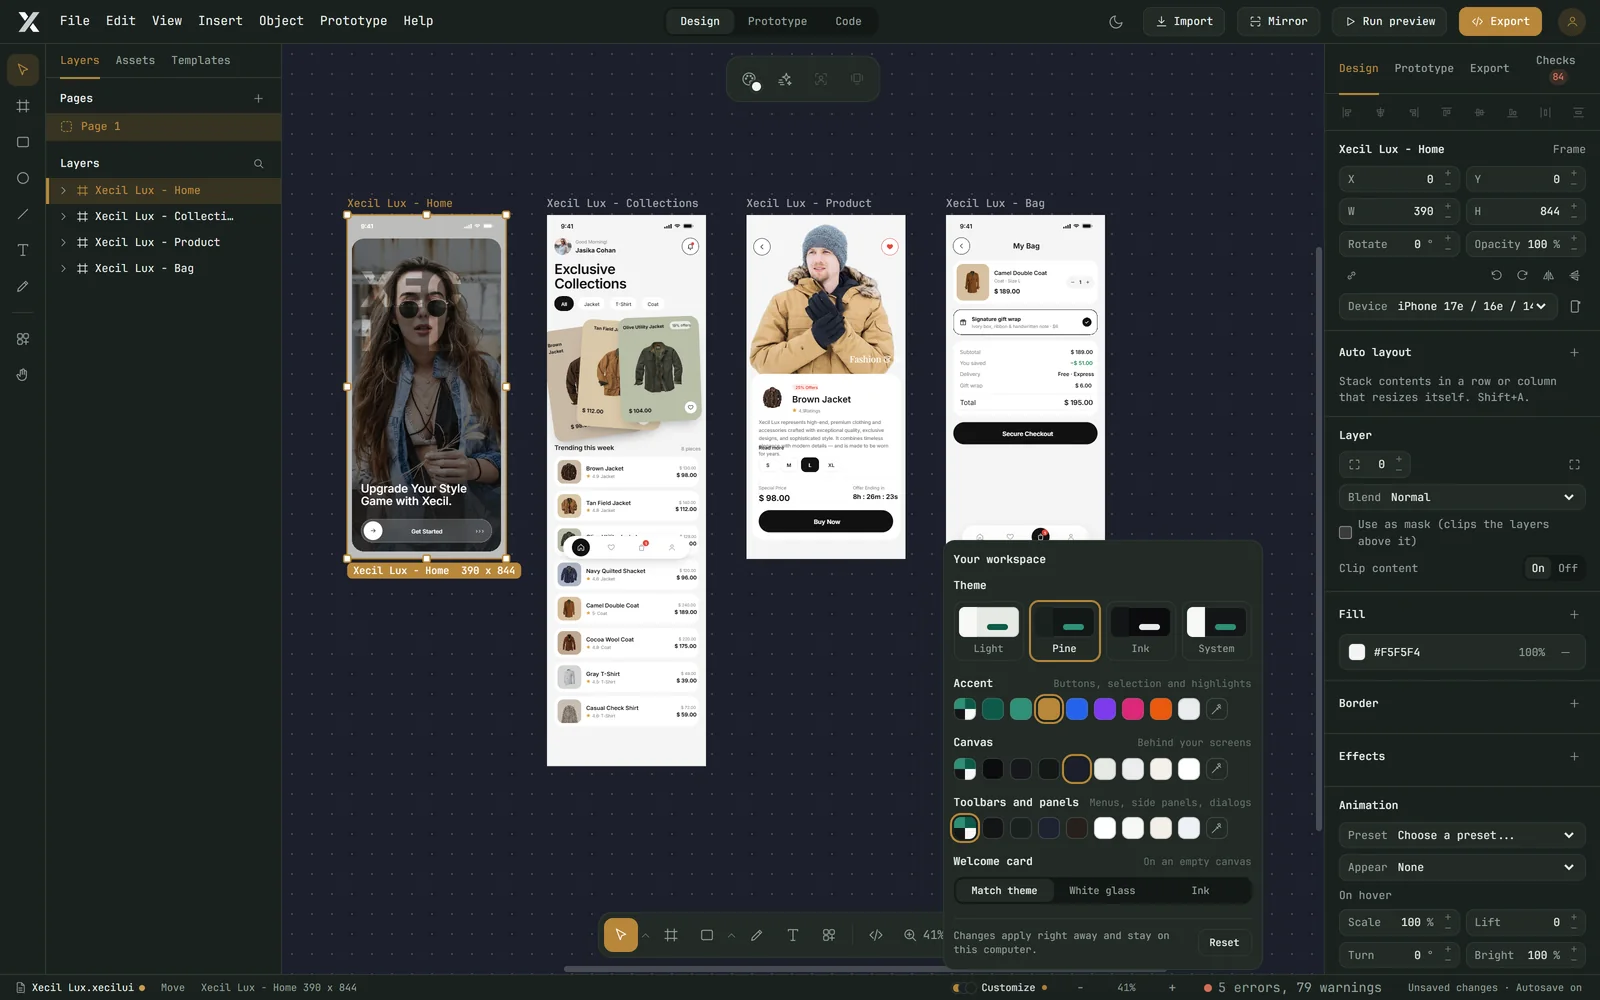Click Run preview button
The width and height of the screenshot is (1600, 1000).
pyautogui.click(x=1390, y=21)
